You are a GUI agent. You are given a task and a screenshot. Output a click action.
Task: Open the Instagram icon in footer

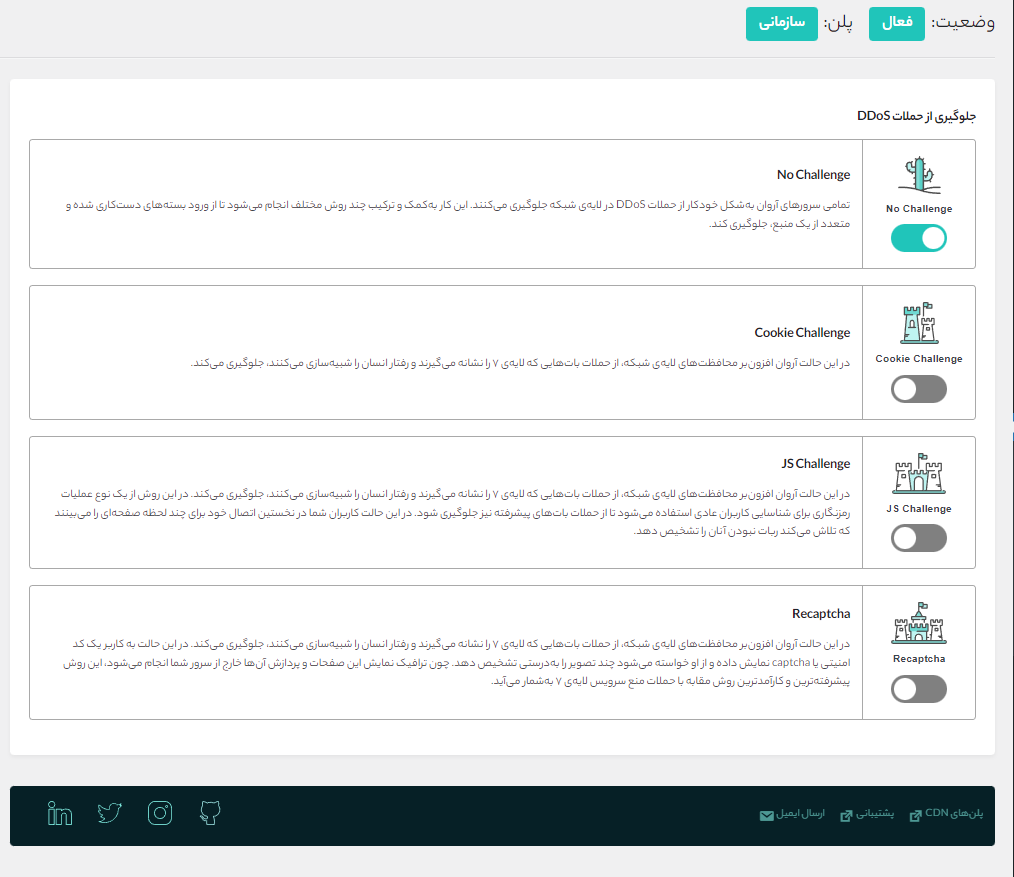[160, 813]
